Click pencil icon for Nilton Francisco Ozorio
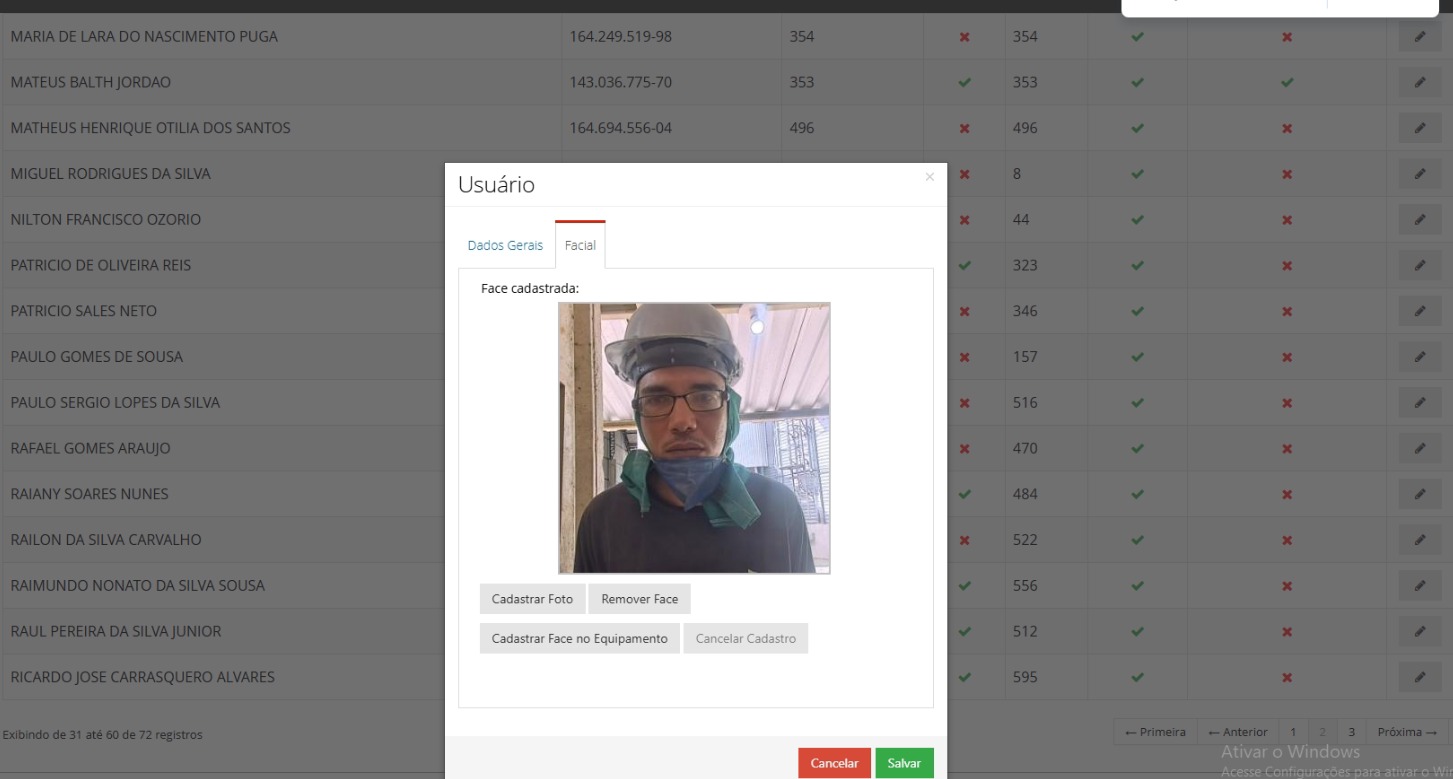 1419,220
